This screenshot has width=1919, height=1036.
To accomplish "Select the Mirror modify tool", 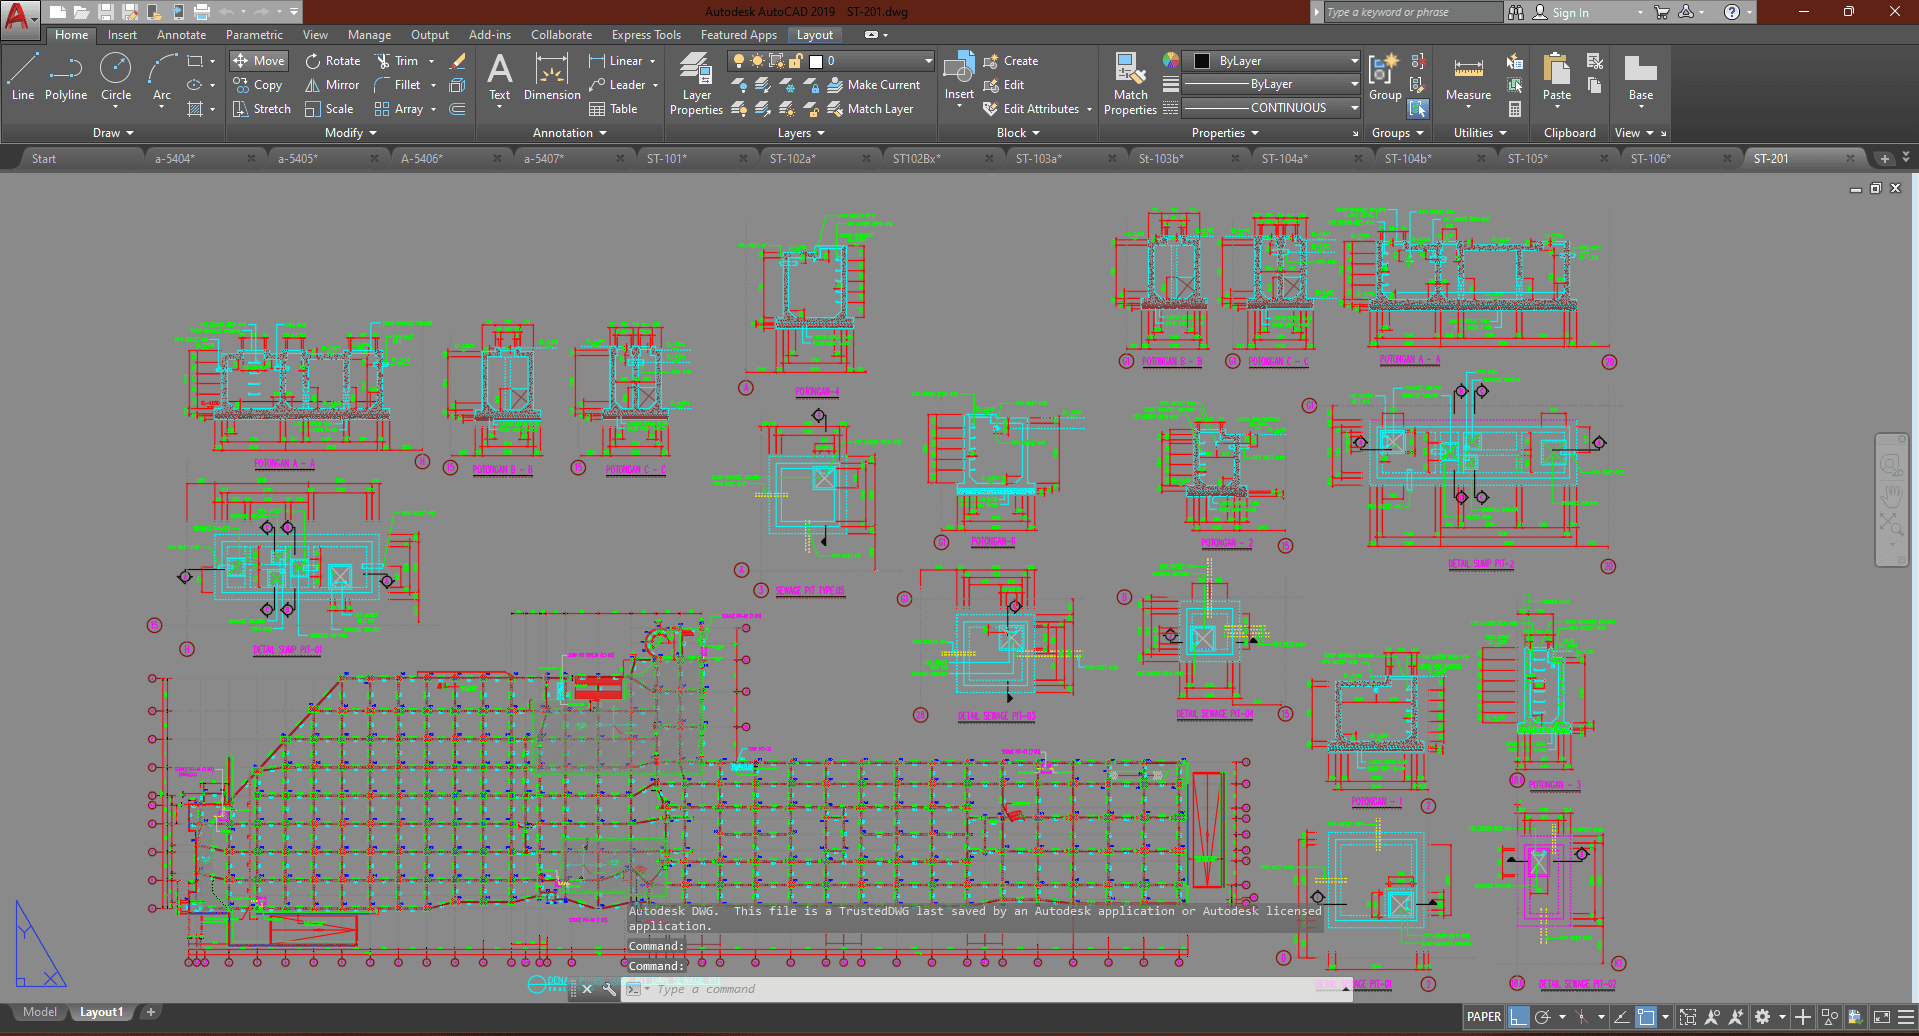I will click(x=332, y=85).
